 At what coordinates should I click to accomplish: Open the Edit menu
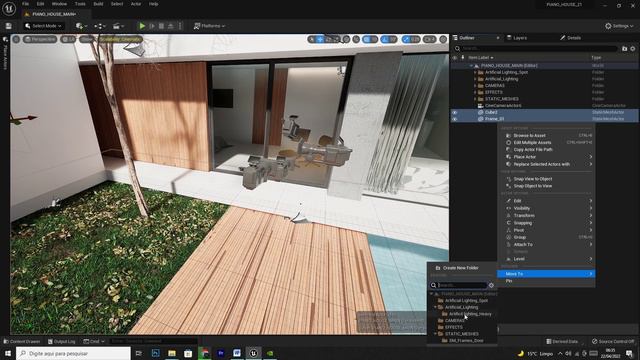pos(40,4)
